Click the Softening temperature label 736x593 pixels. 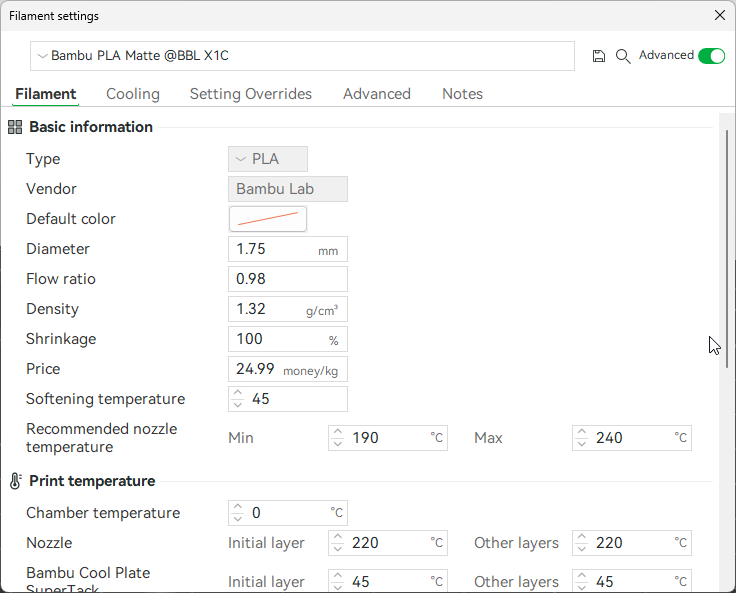[x=106, y=399]
